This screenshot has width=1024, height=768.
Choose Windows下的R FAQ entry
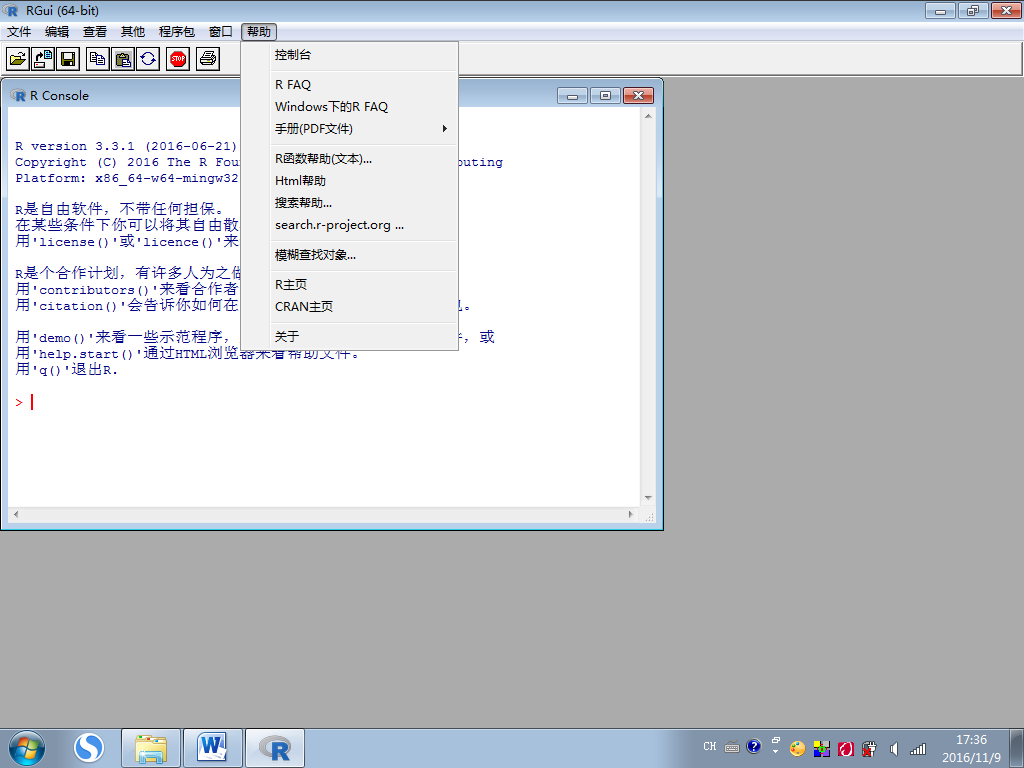[349, 106]
